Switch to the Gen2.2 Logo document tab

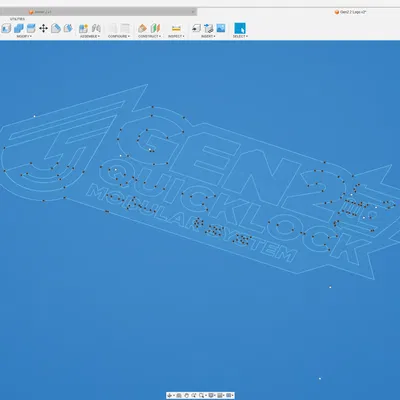coord(350,12)
